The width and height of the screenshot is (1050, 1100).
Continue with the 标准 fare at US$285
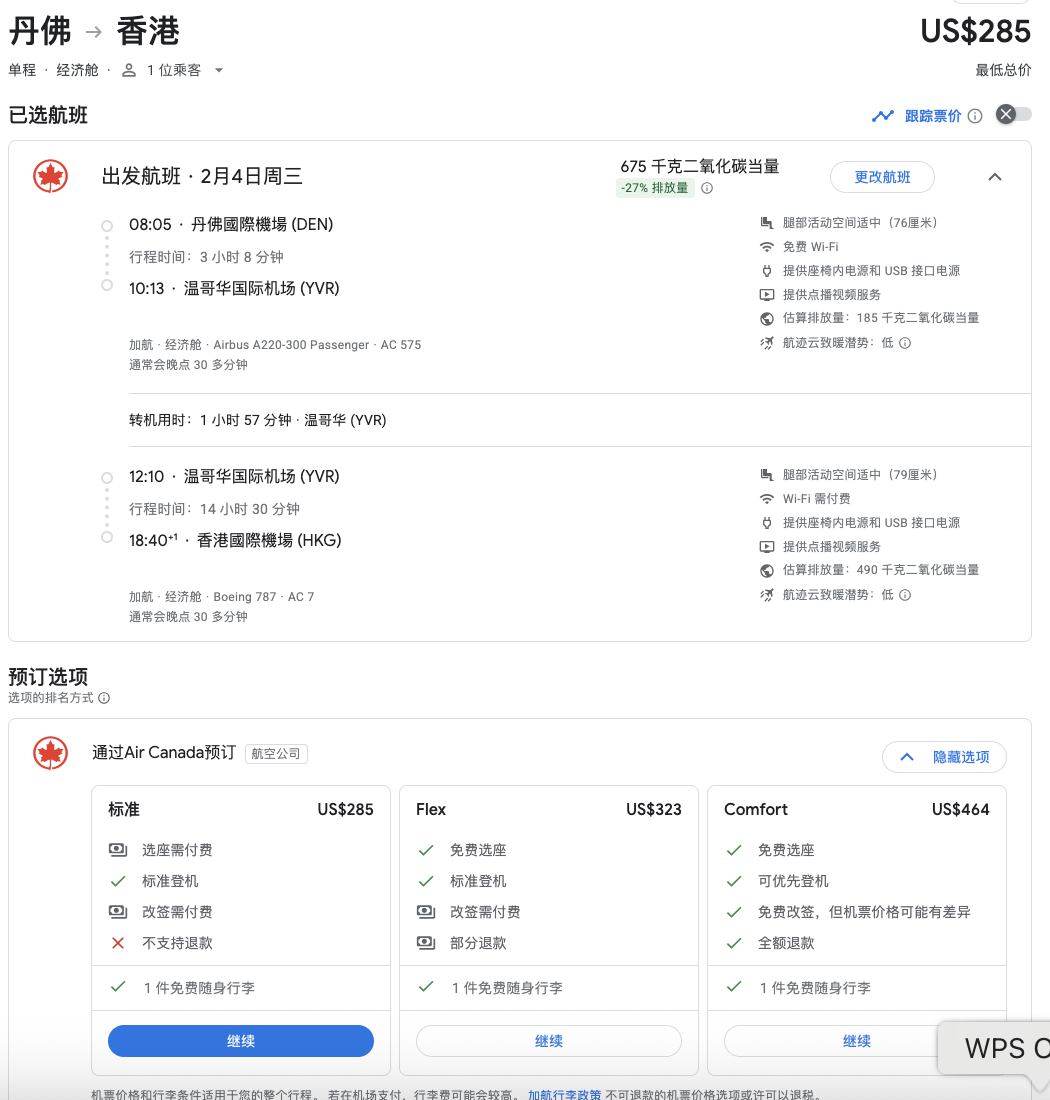(241, 1041)
